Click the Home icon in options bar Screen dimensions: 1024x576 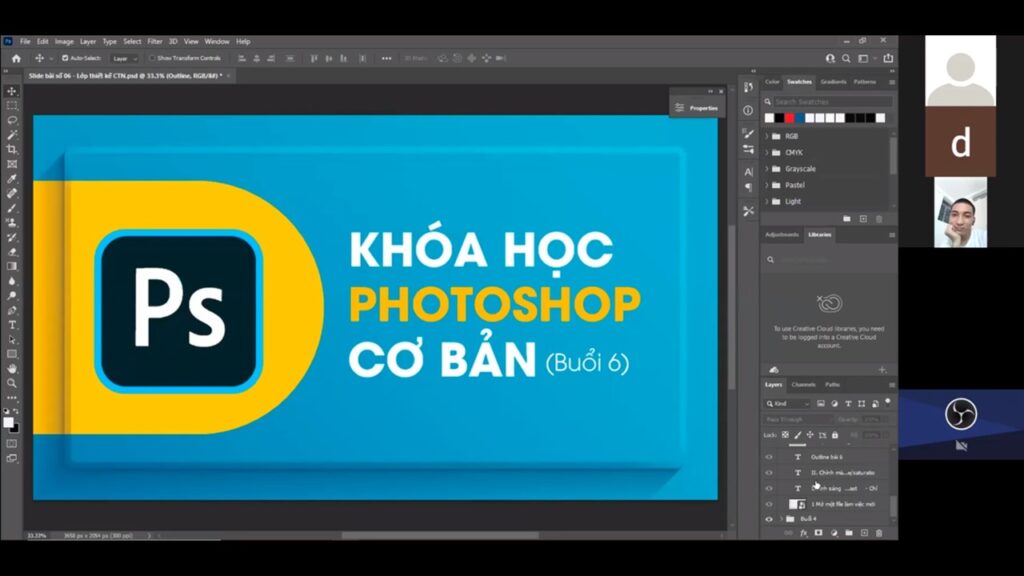(16, 58)
